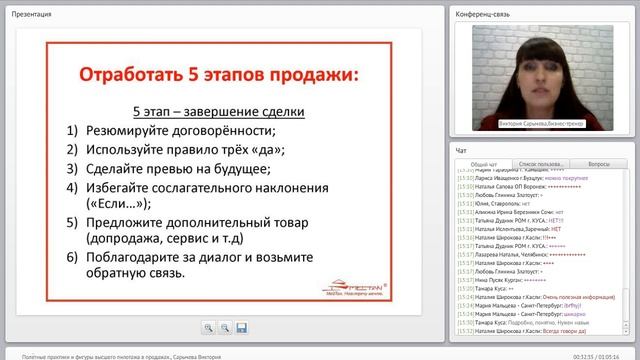Click slide item 'Используйте правило трёх «да»;'
The image size is (640, 360).
(x=185, y=149)
